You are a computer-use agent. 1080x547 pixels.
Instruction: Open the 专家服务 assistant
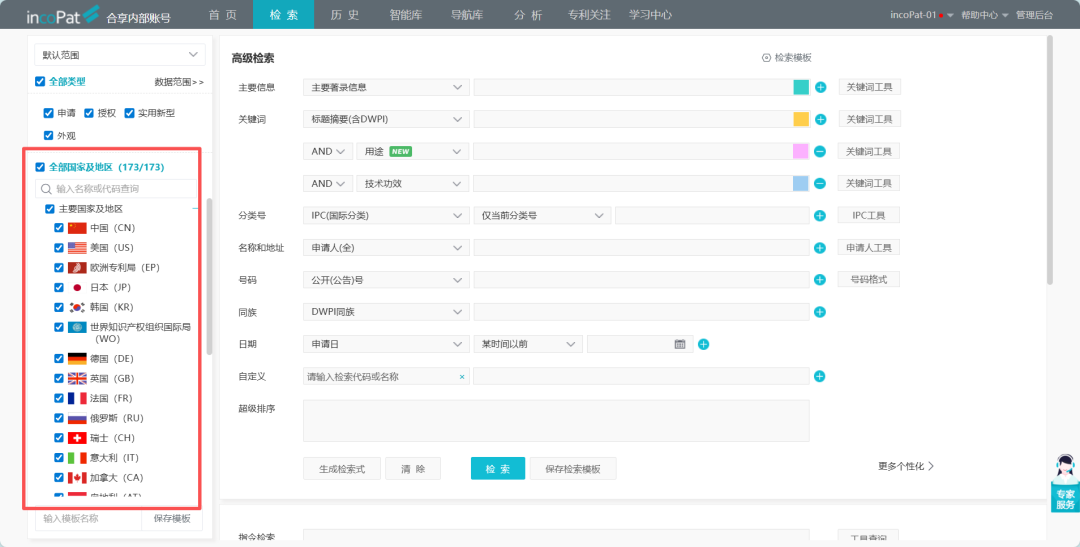pos(1065,483)
